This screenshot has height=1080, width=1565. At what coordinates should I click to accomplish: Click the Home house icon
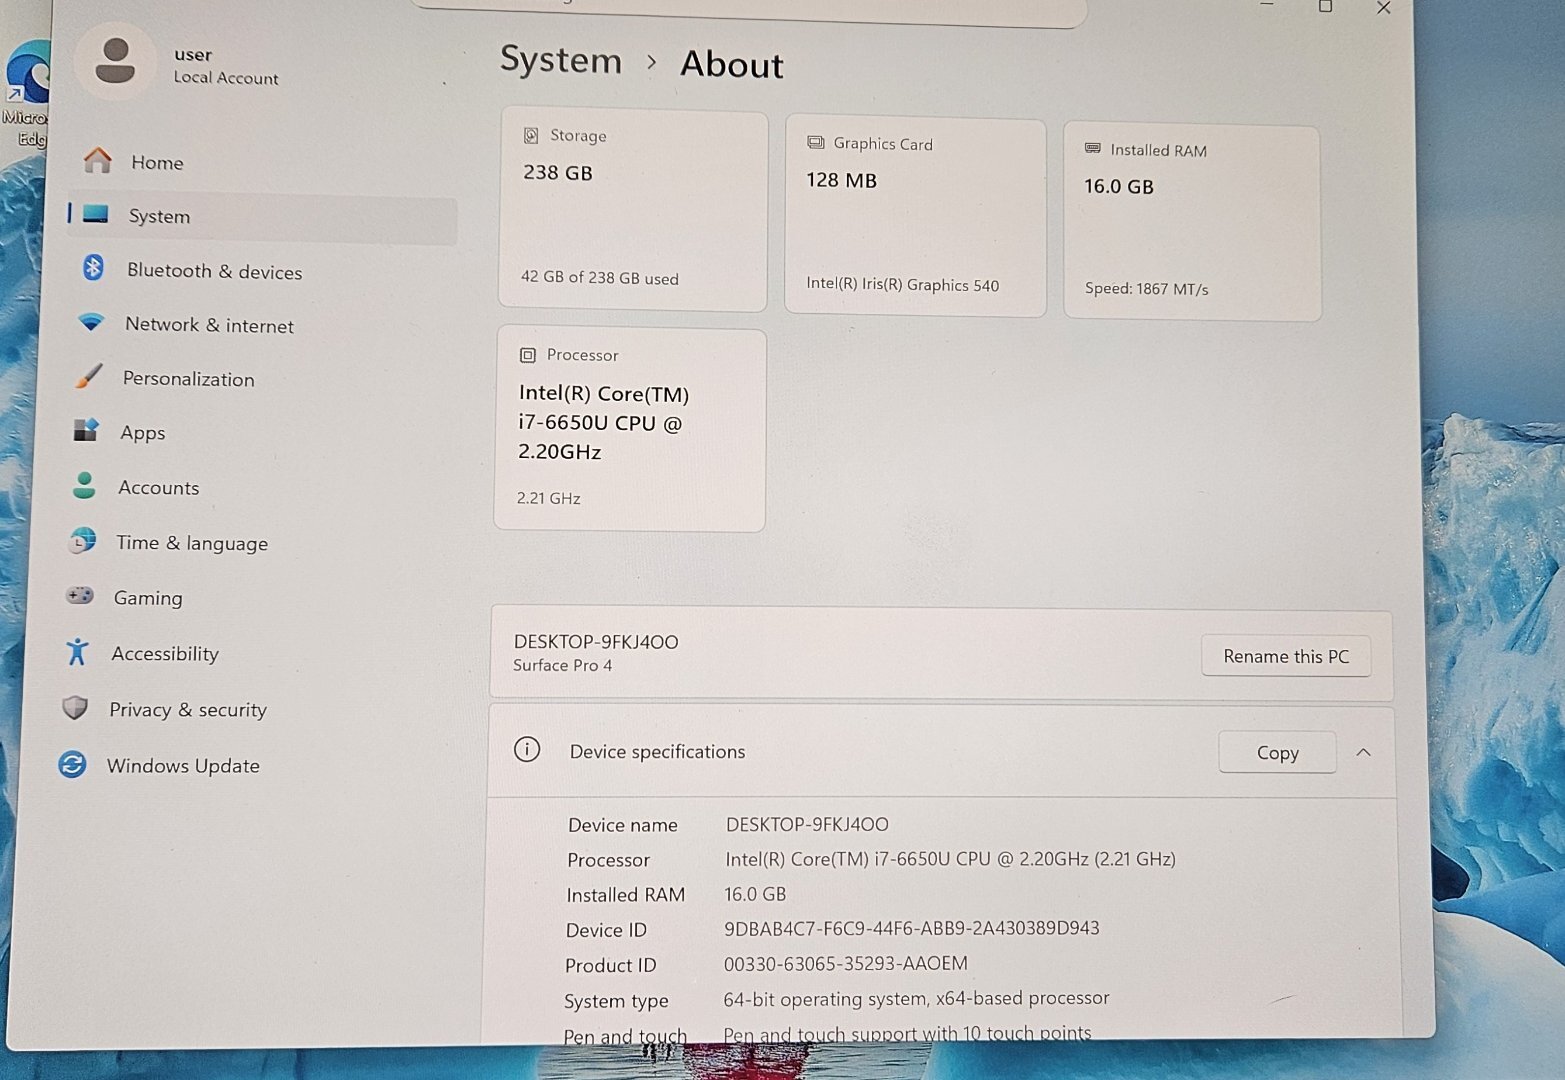pyautogui.click(x=98, y=160)
